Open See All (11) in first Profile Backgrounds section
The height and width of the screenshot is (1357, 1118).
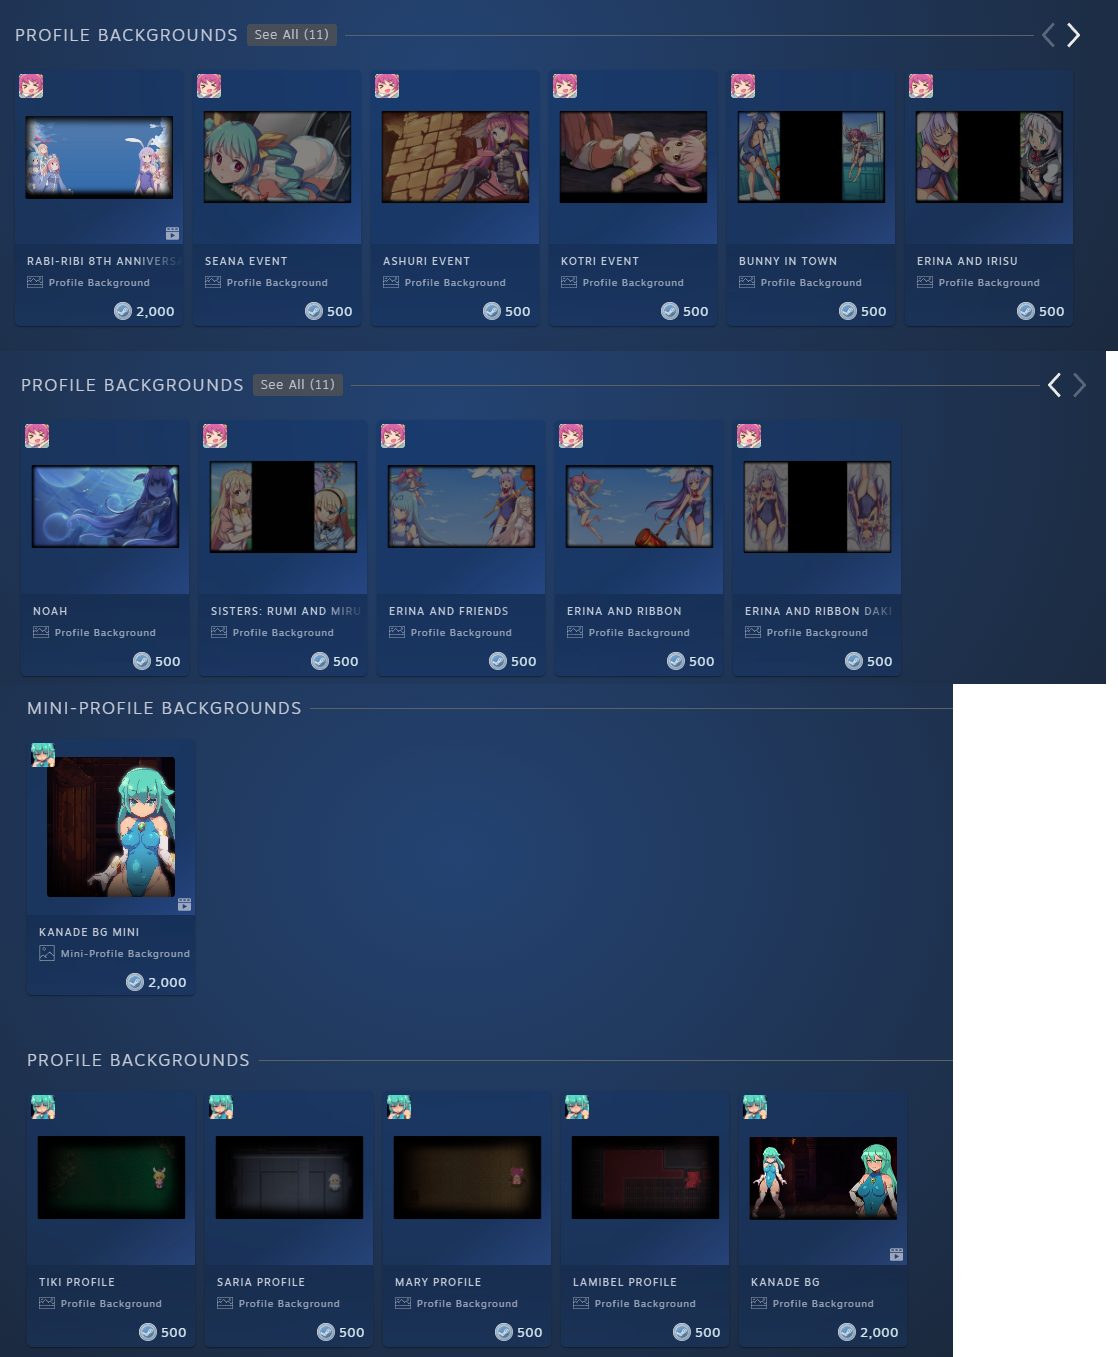tap(292, 35)
